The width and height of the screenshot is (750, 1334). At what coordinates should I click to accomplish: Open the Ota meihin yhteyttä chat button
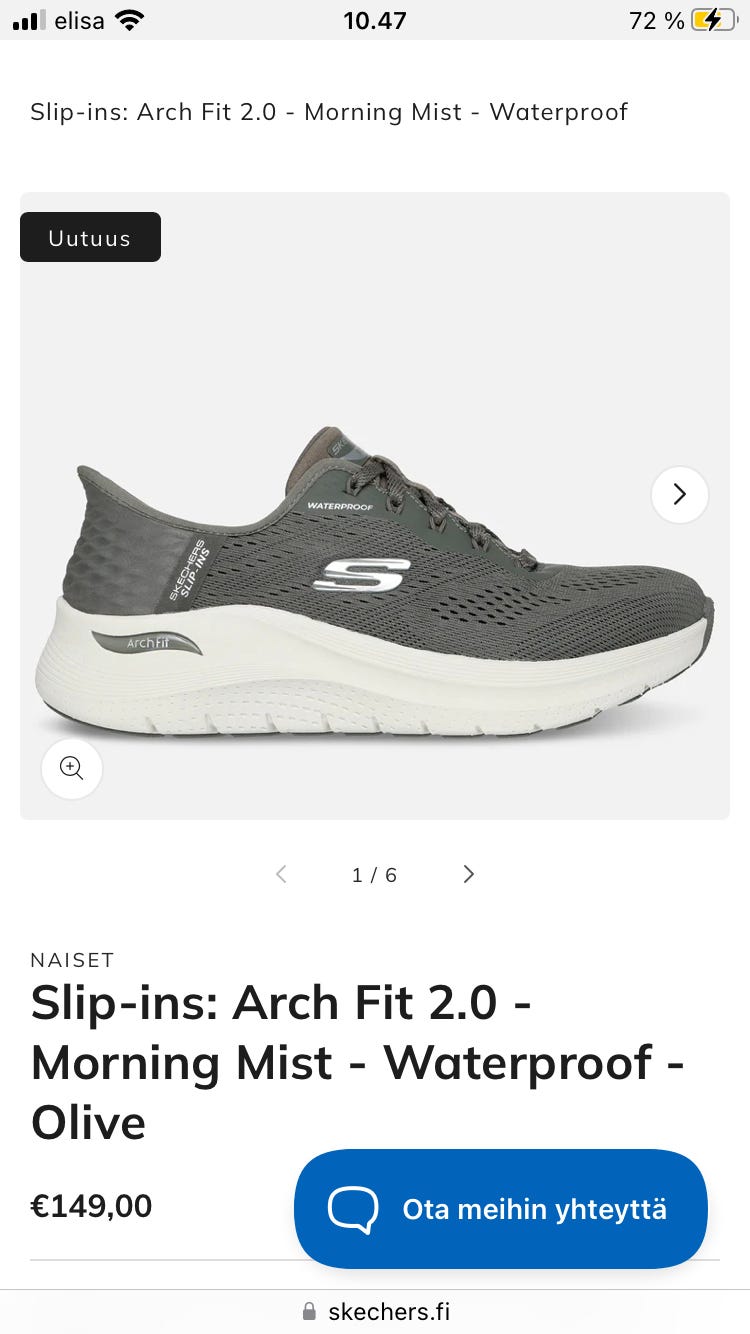tap(501, 1209)
